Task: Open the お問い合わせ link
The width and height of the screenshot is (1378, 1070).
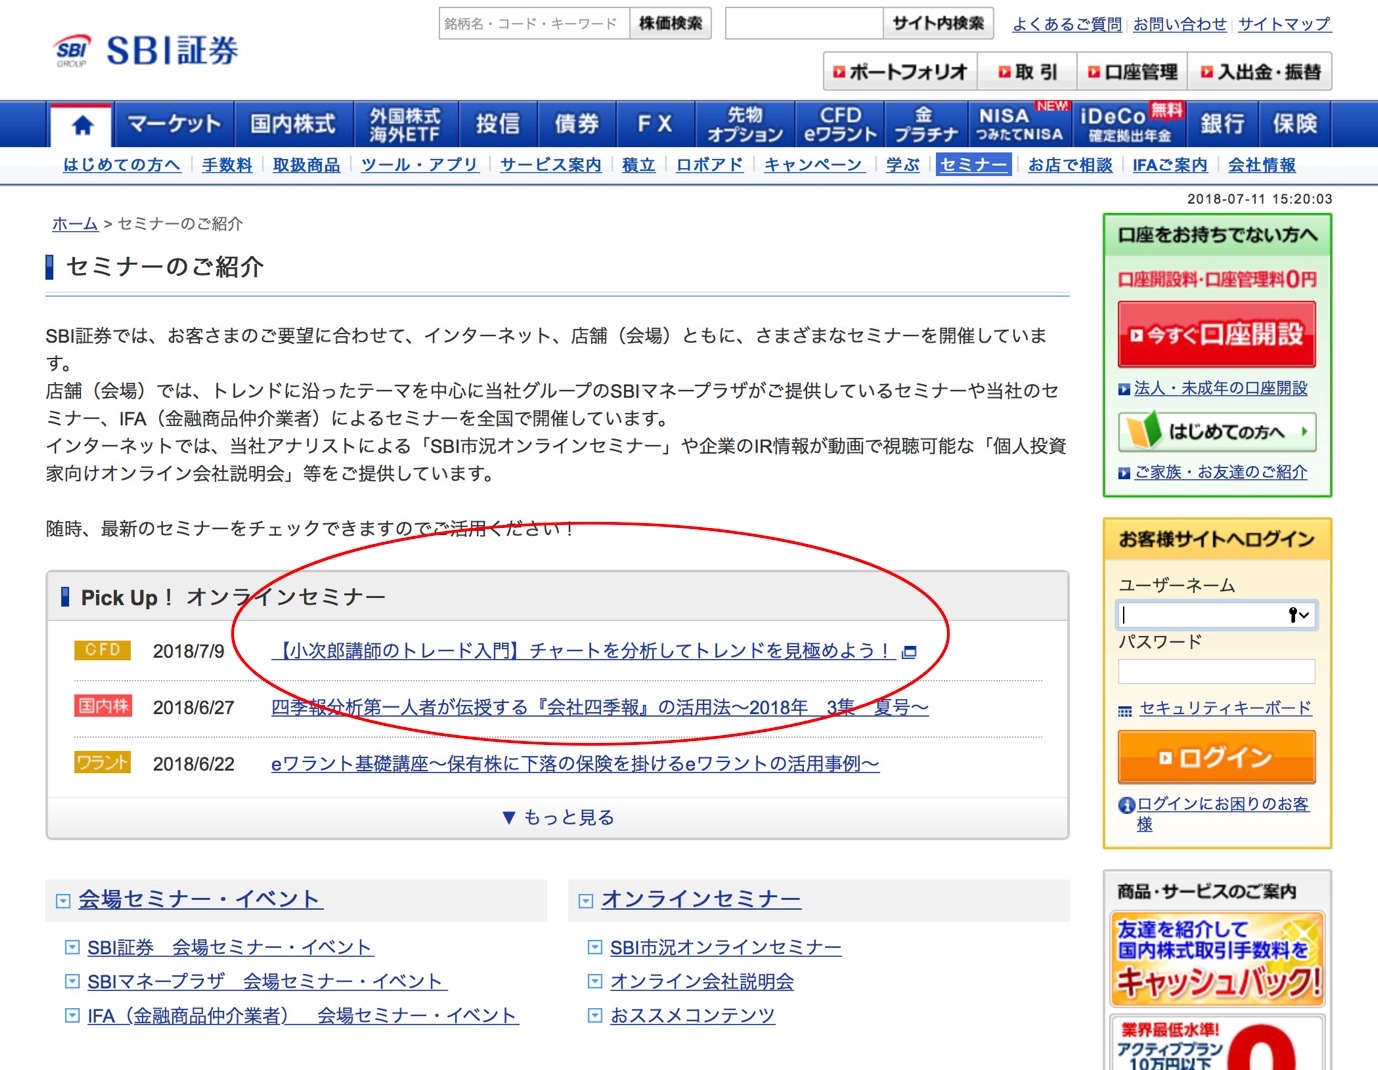Action: (x=1180, y=24)
